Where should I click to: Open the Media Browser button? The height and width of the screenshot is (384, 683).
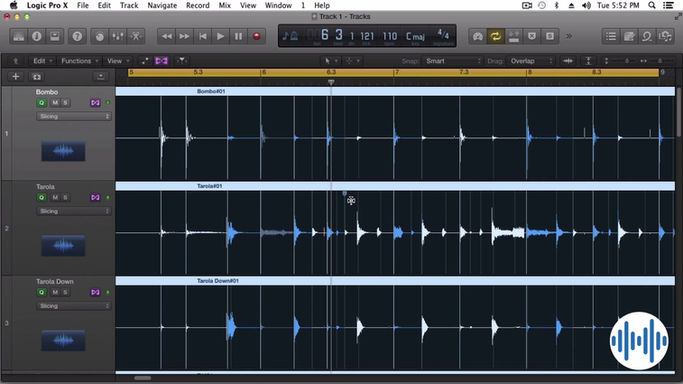coord(665,36)
